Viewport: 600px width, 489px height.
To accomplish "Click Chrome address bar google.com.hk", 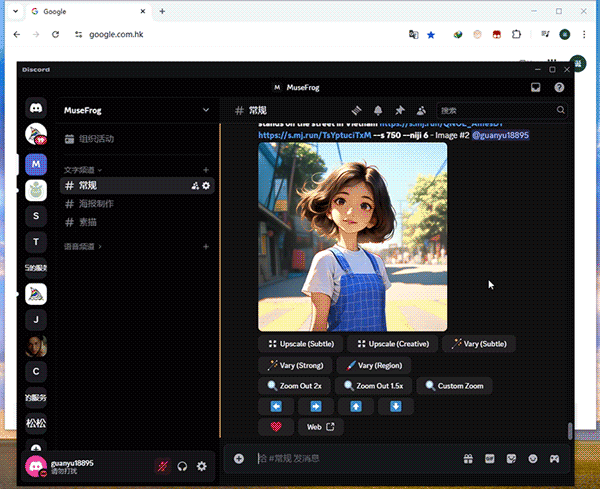I will click(116, 34).
